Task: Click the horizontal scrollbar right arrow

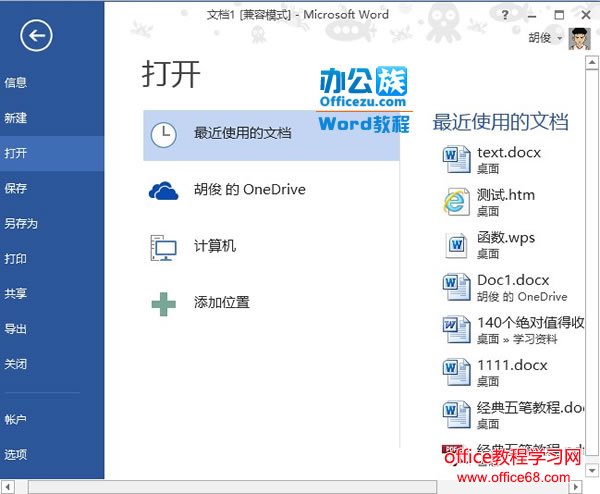Action: 575,487
